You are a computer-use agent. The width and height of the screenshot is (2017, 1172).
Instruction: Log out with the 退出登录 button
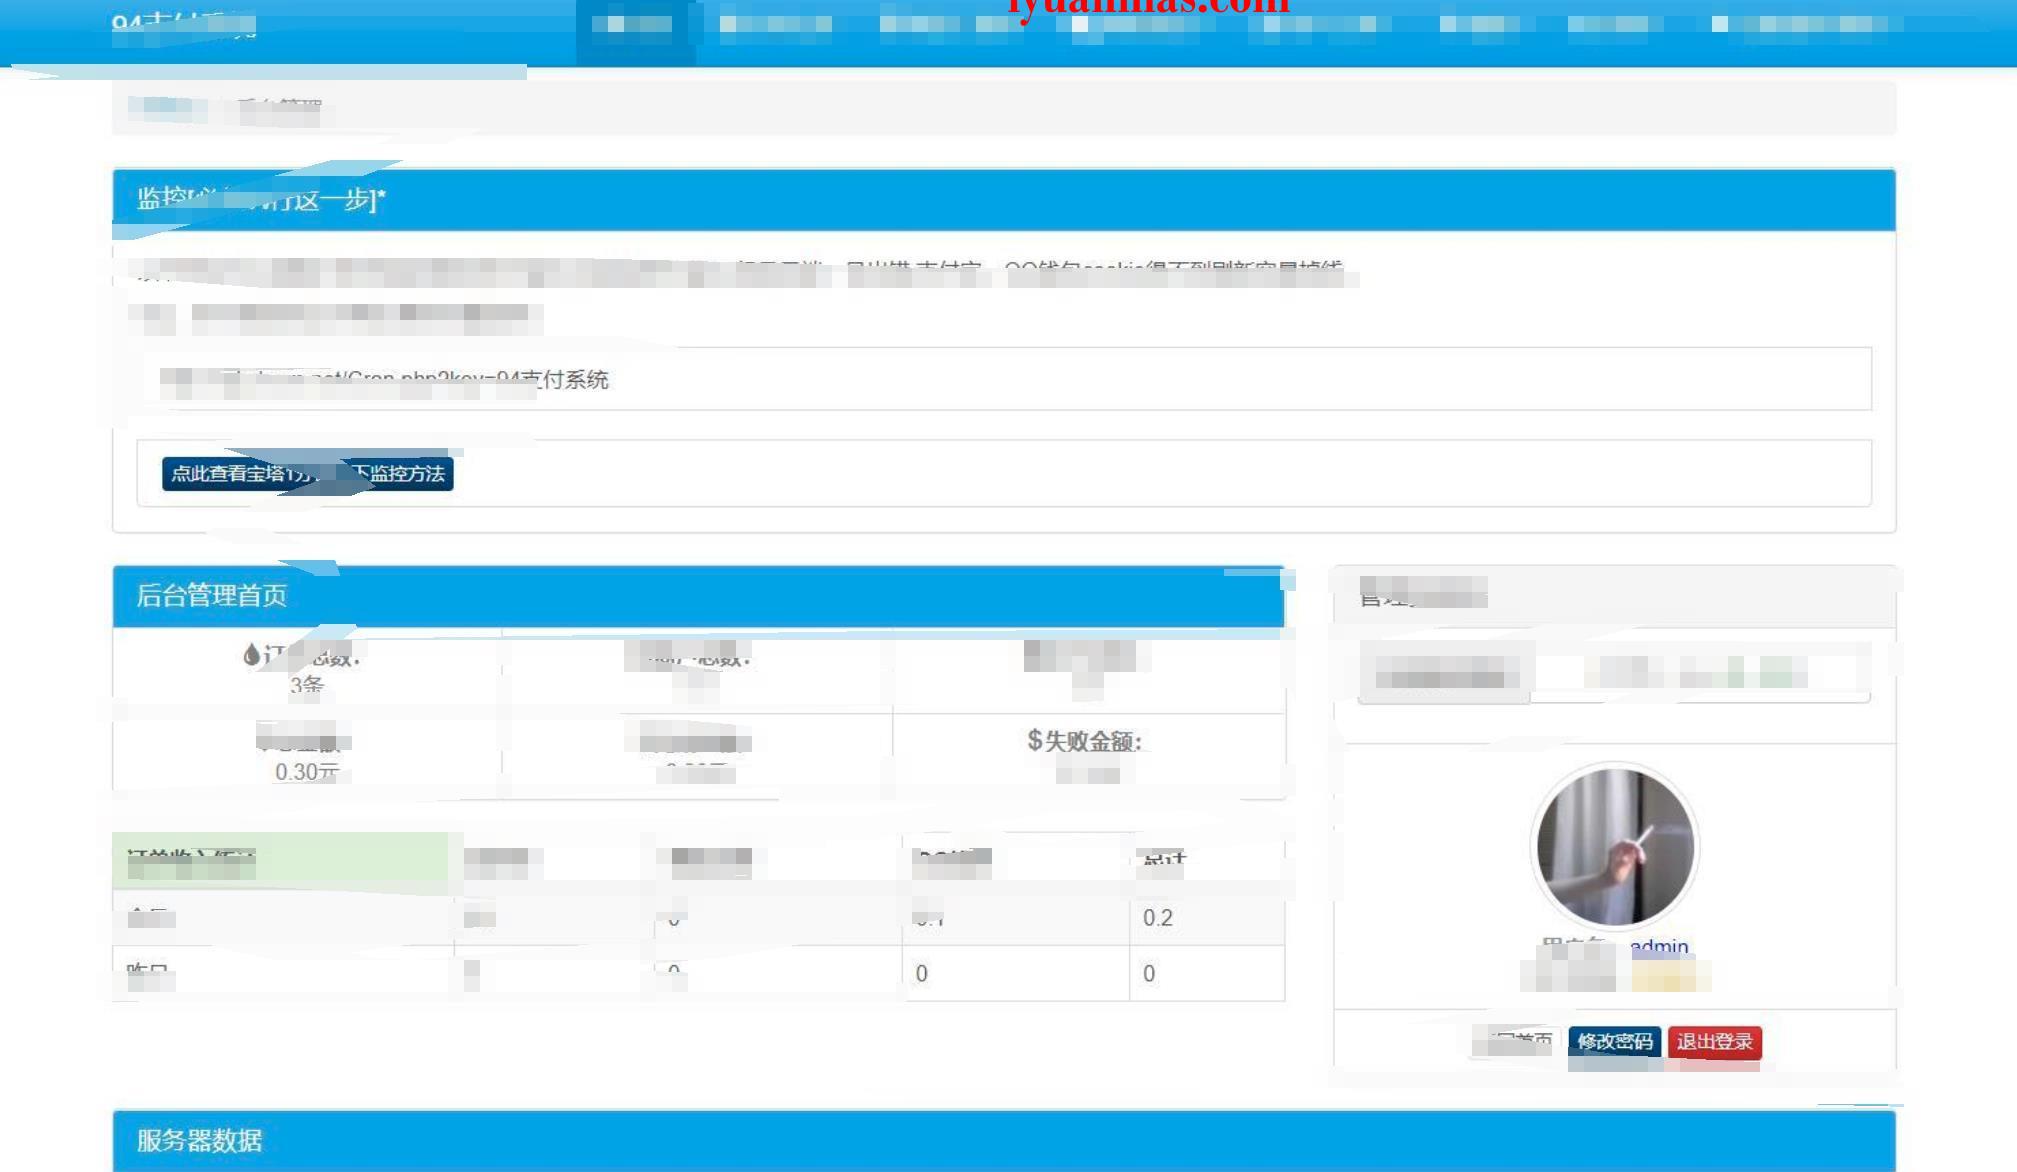(x=1714, y=1042)
